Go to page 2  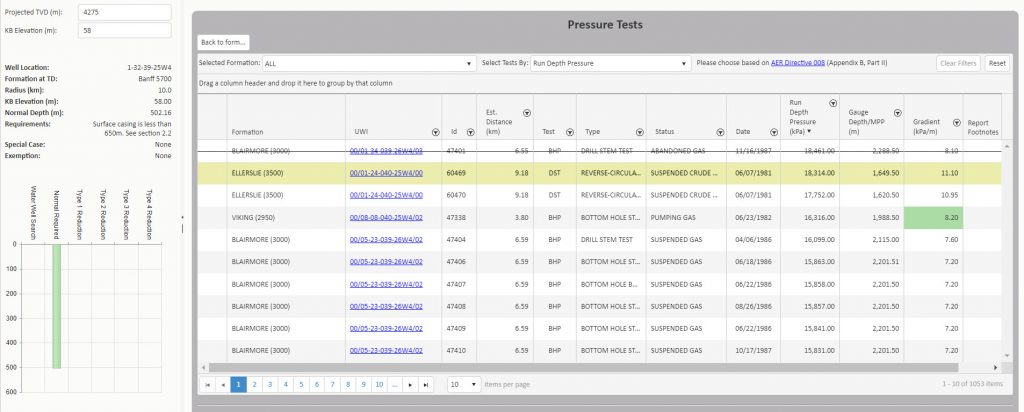pos(255,385)
